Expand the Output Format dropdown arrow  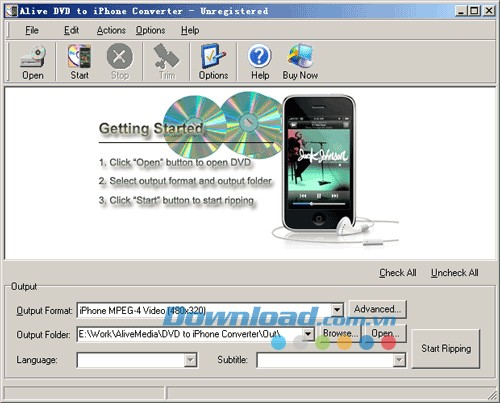[x=337, y=310]
